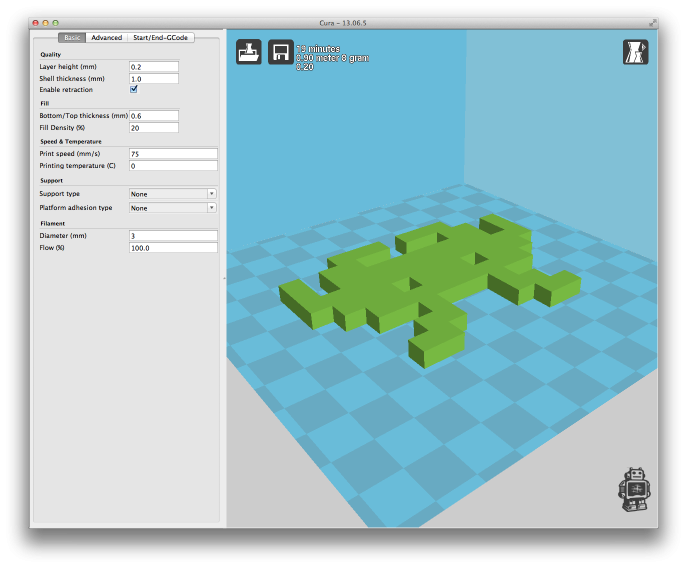687x568 pixels.
Task: Switch to the Basic tab
Action: pyautogui.click(x=72, y=38)
